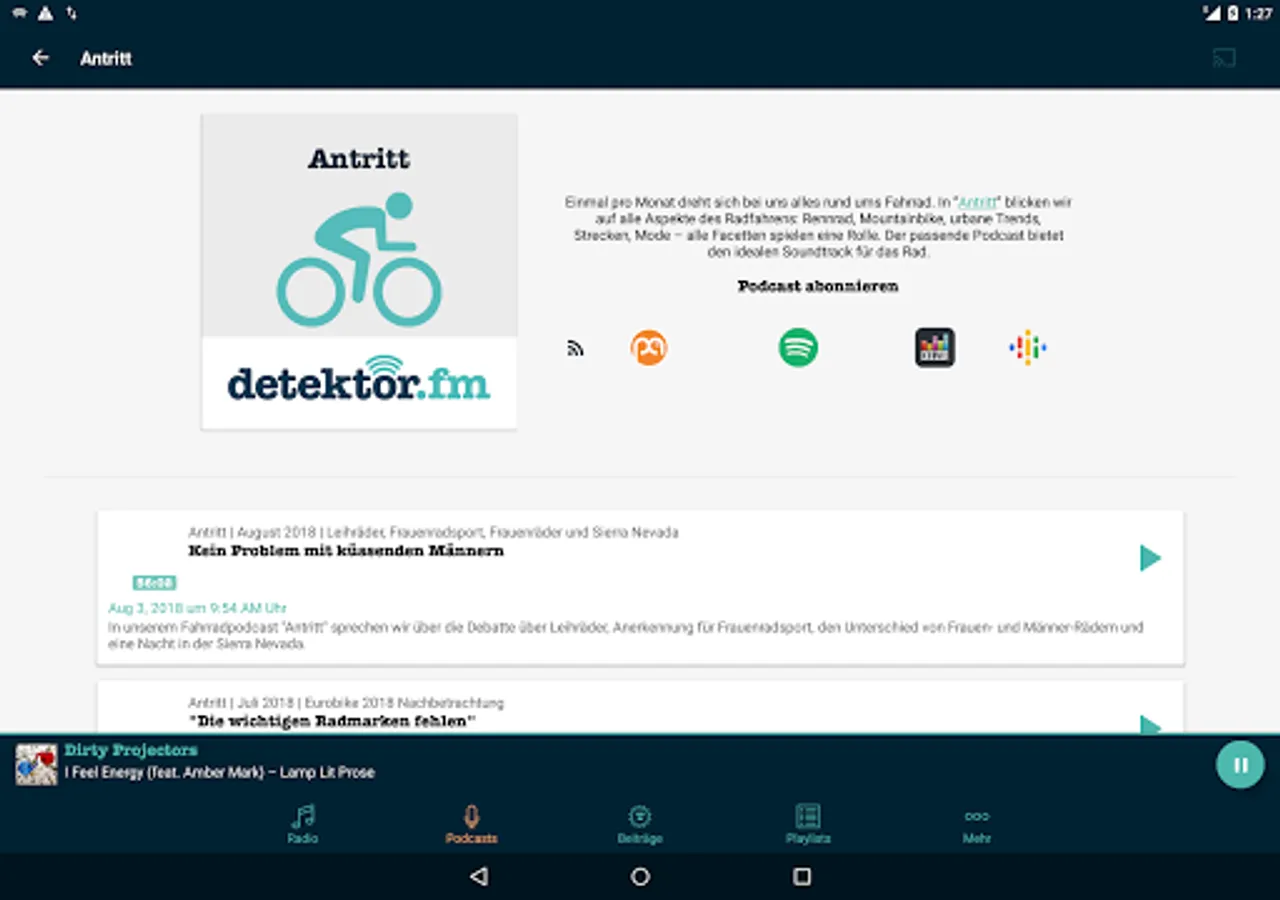This screenshot has width=1280, height=900.
Task: Switch to the Podcasts tab
Action: pyautogui.click(x=472, y=824)
